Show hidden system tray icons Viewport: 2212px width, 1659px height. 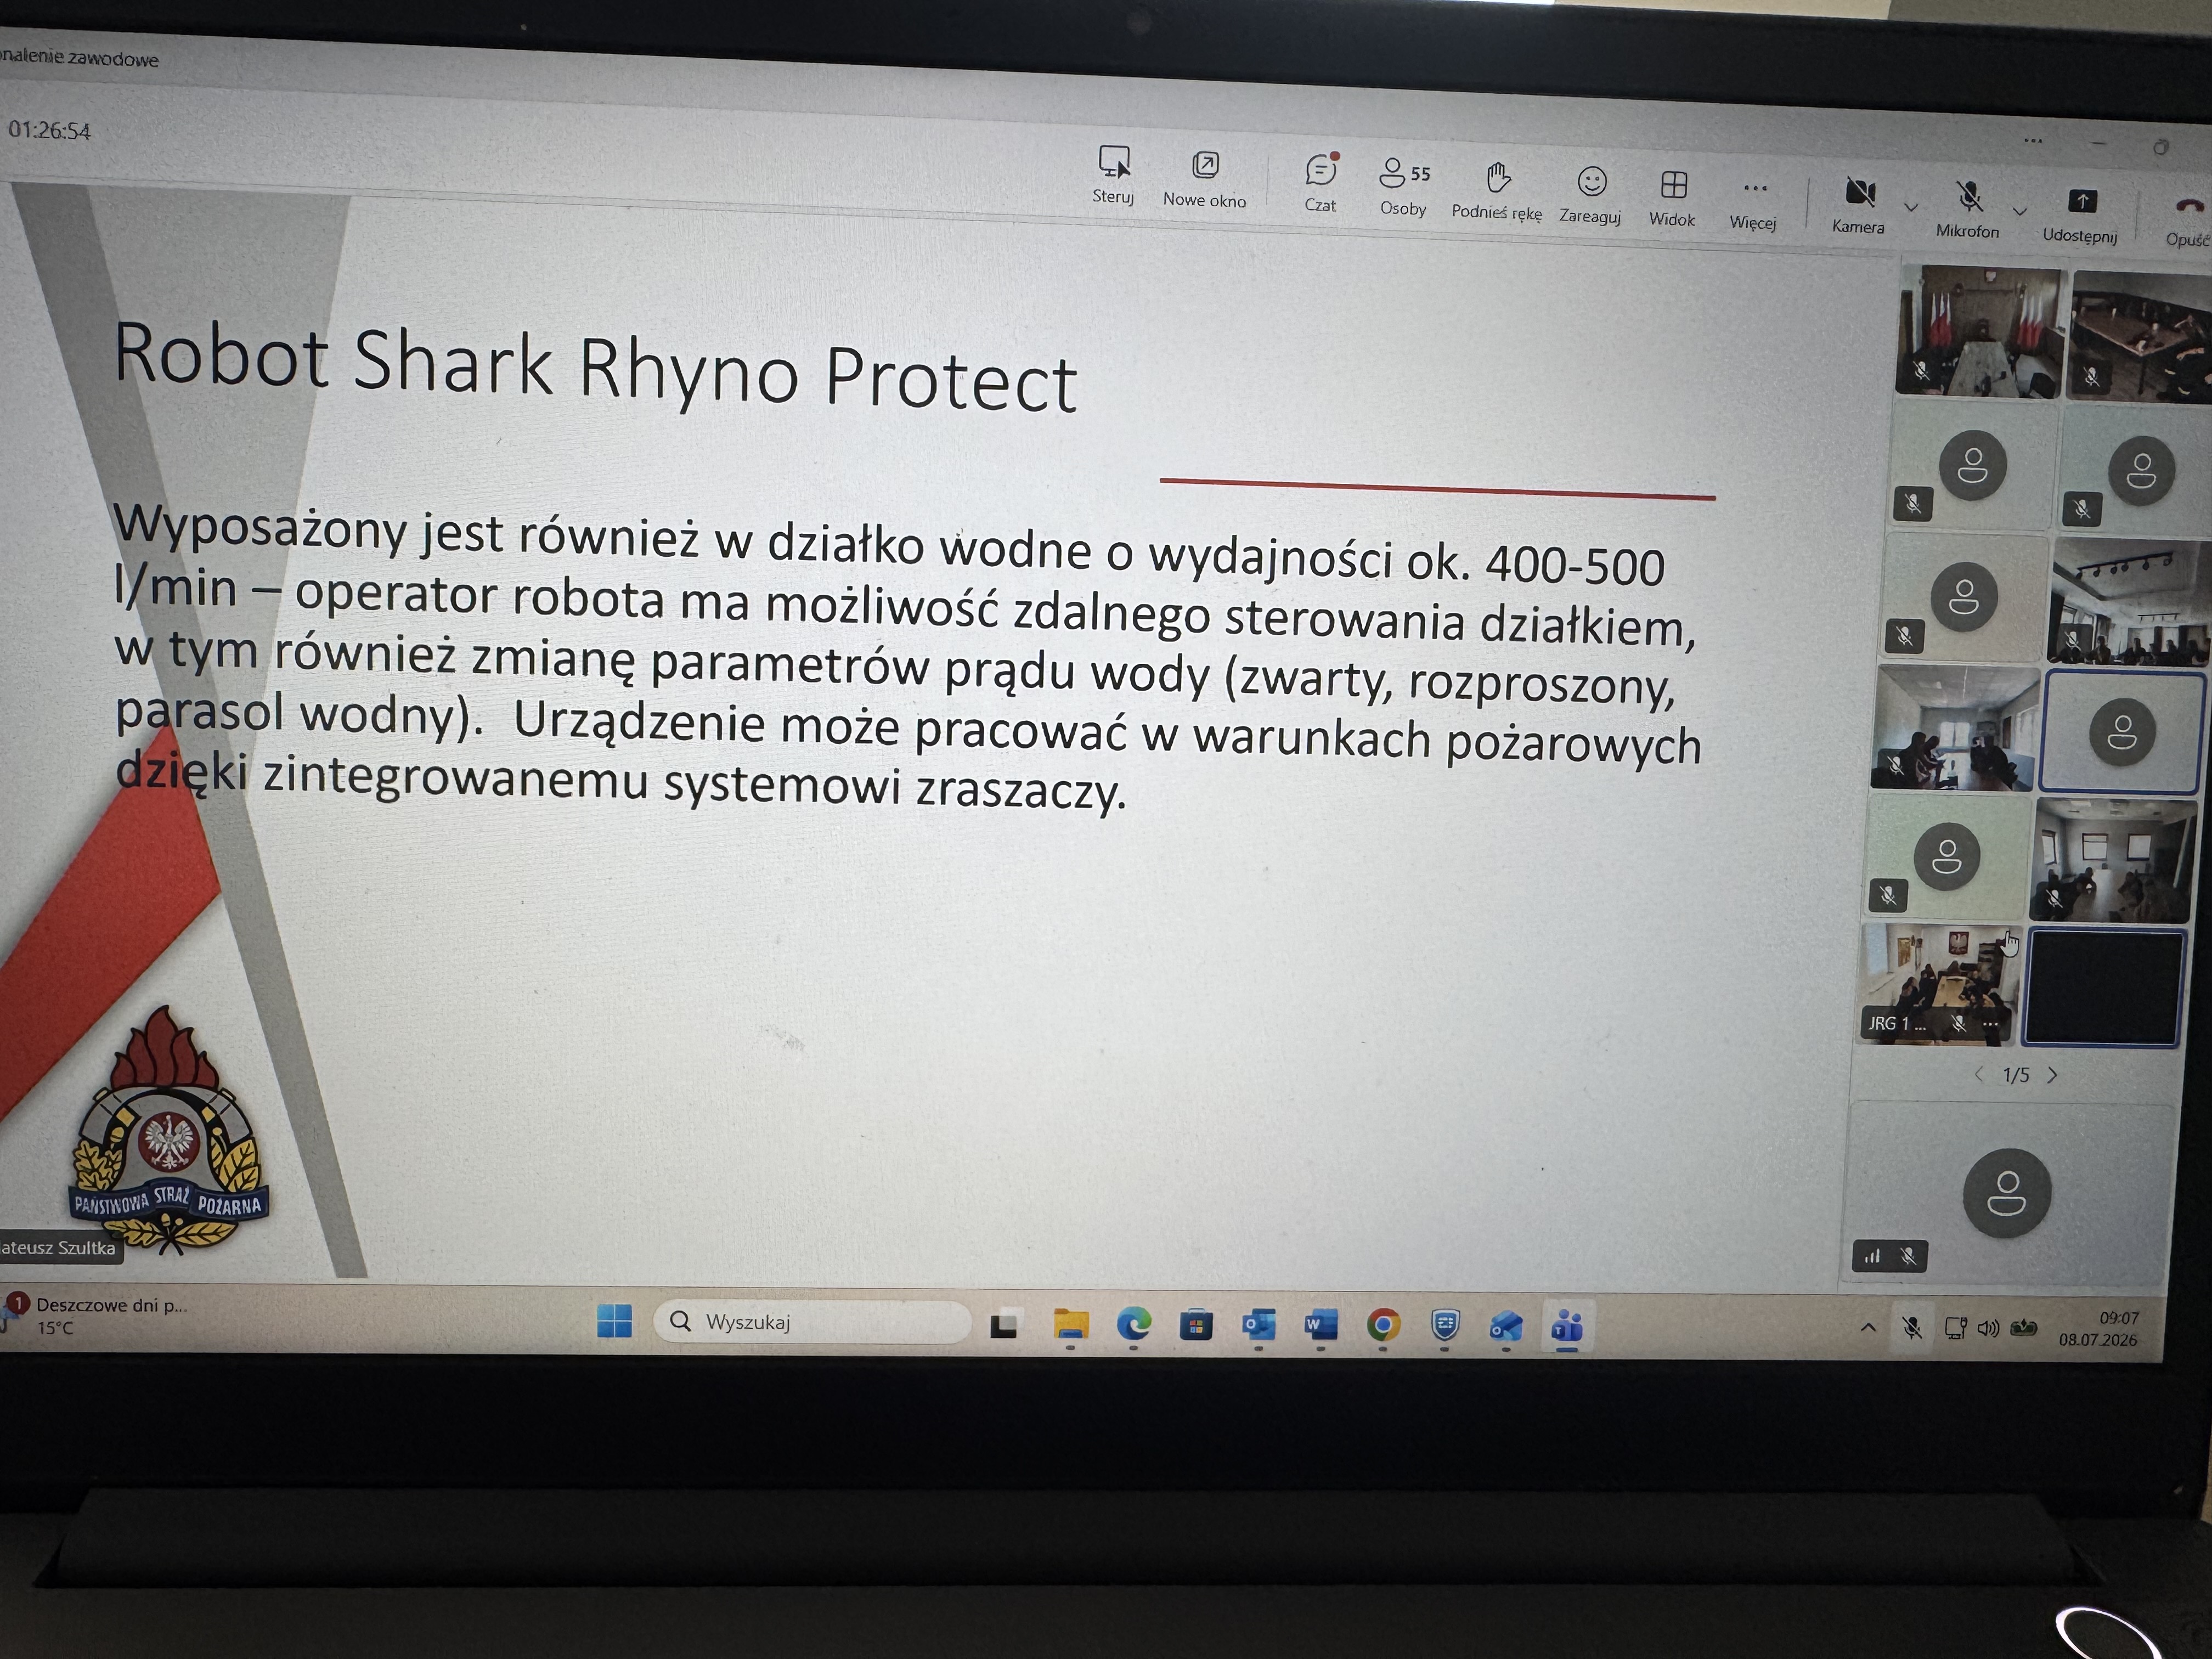[1867, 1328]
